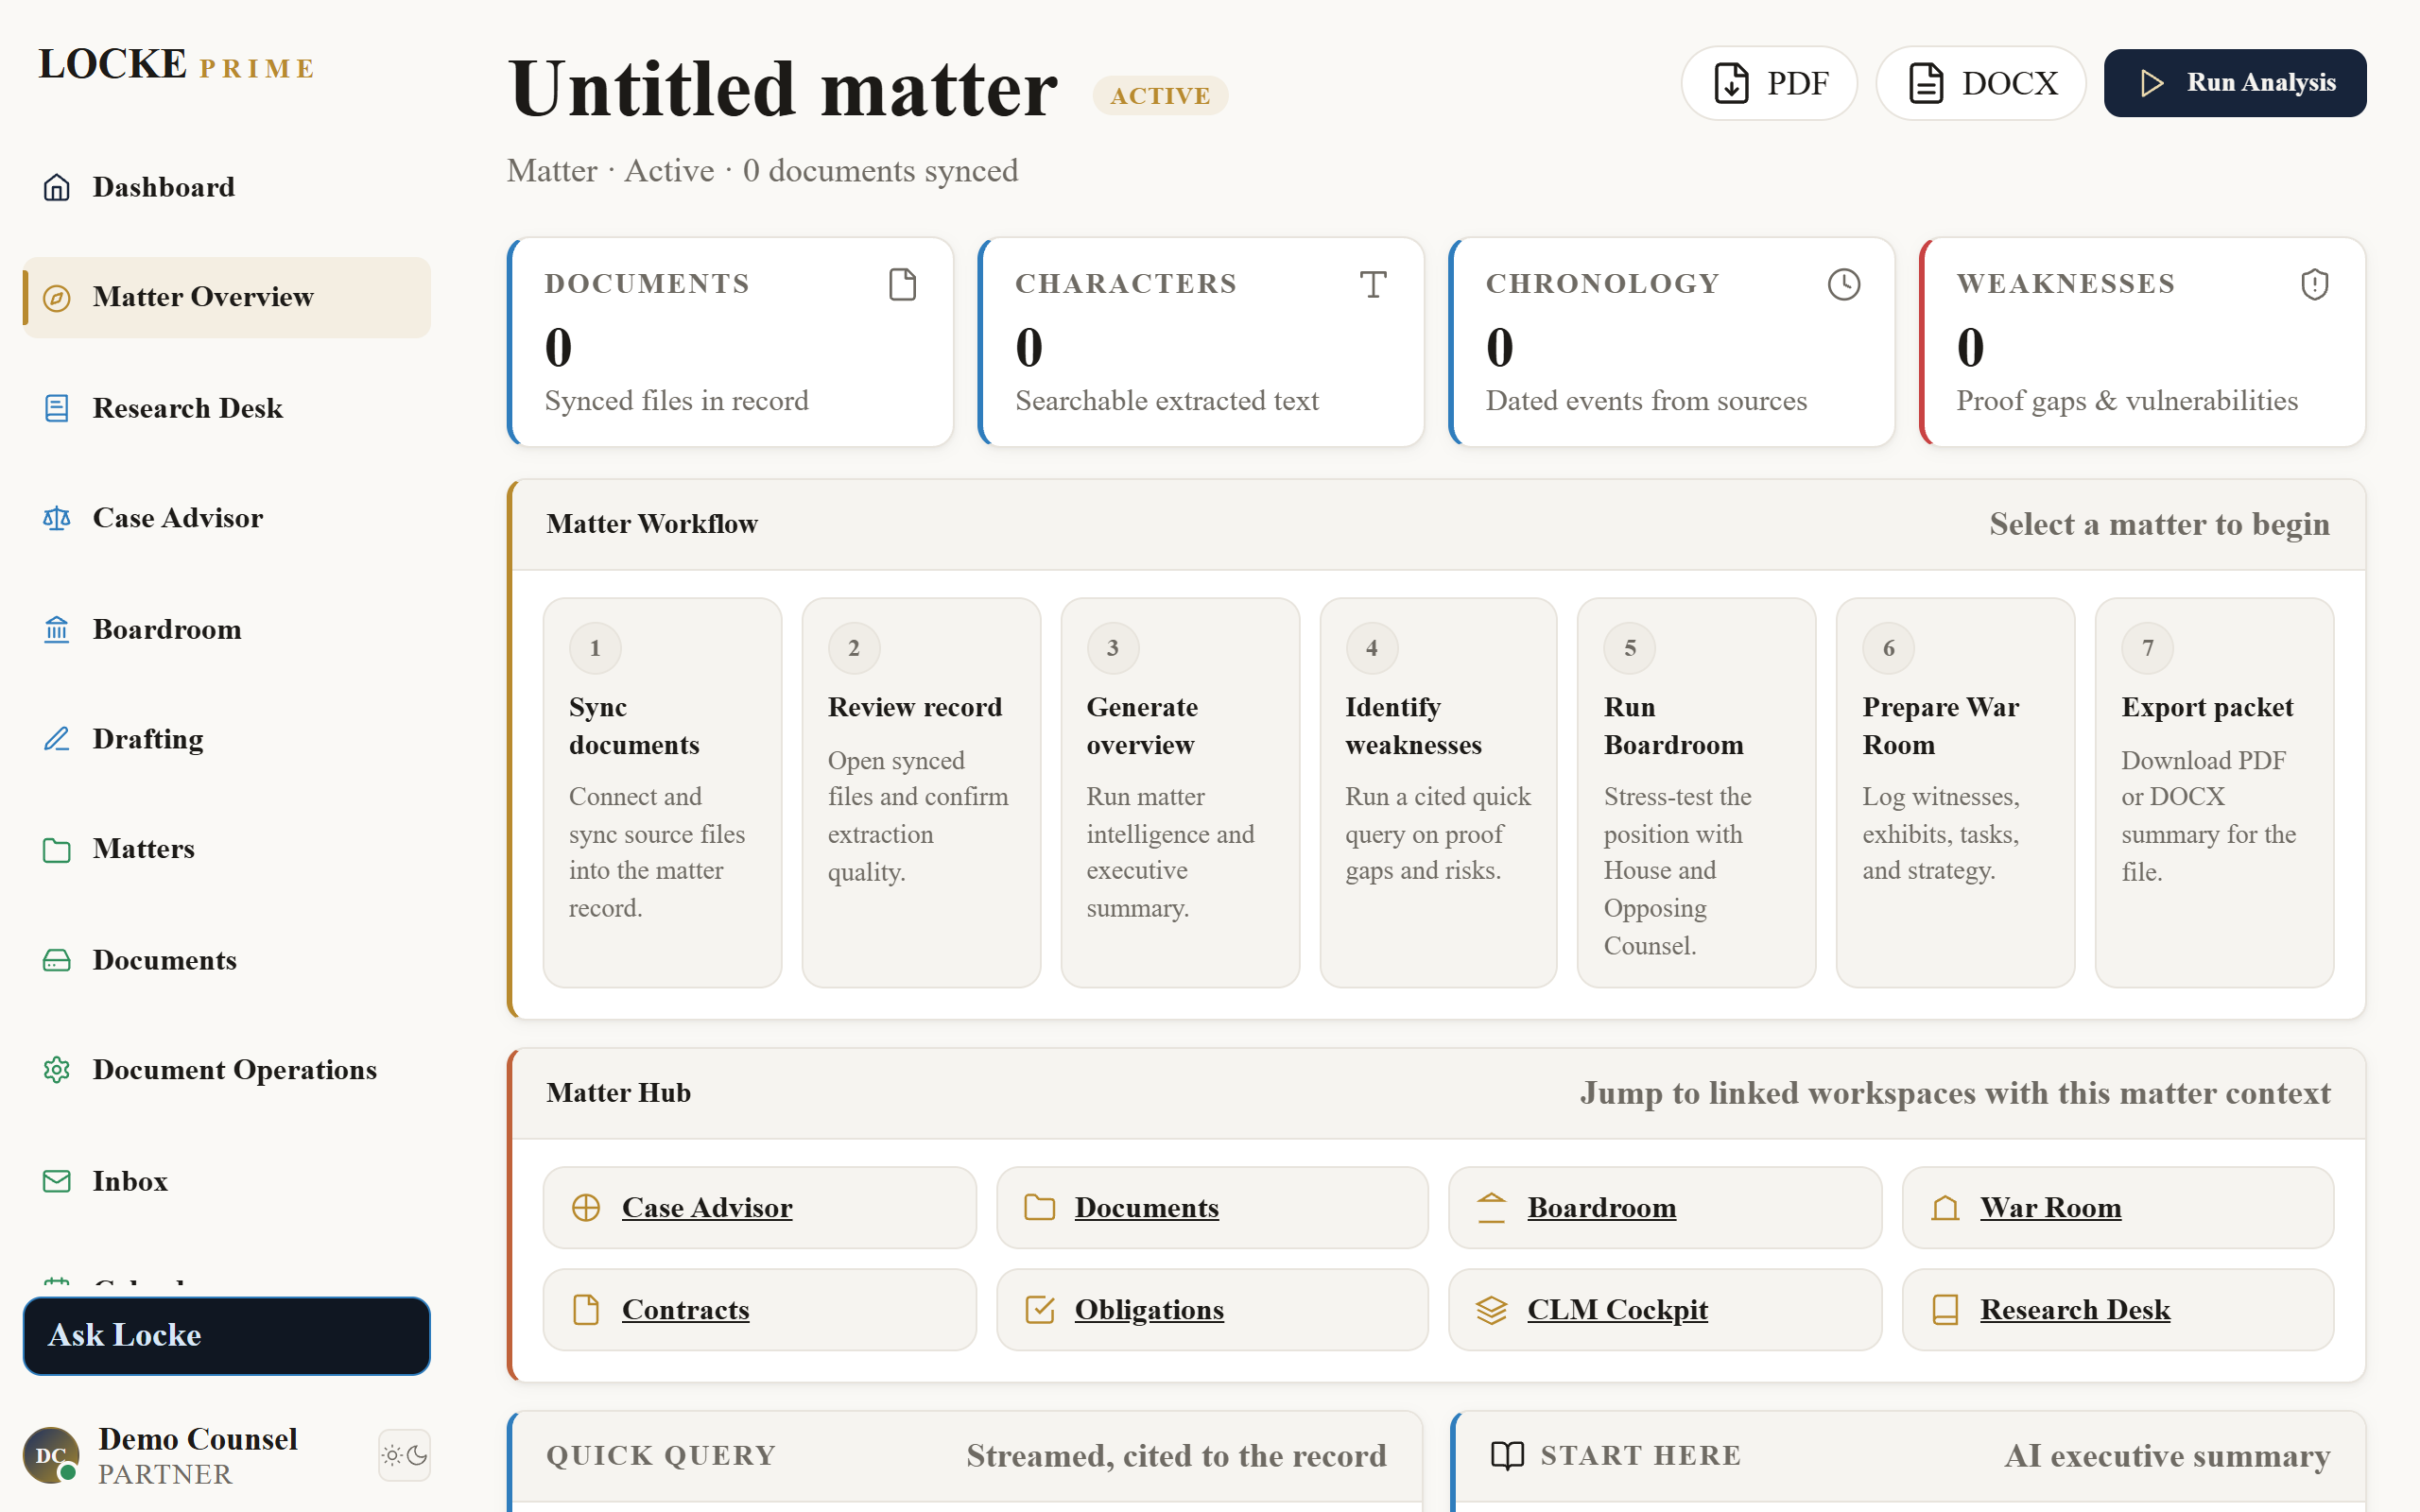Click the Run Analysis button

point(2235,83)
